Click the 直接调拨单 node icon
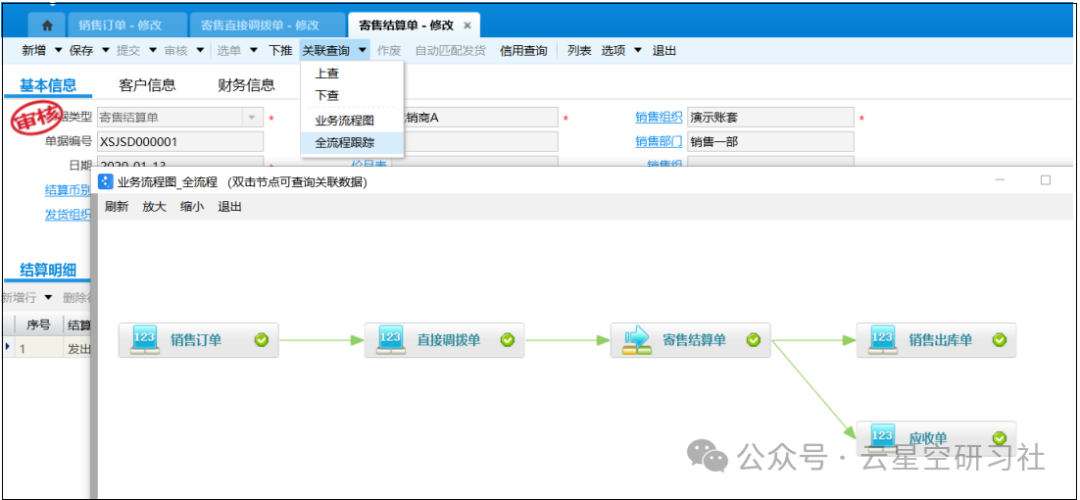 tap(390, 340)
